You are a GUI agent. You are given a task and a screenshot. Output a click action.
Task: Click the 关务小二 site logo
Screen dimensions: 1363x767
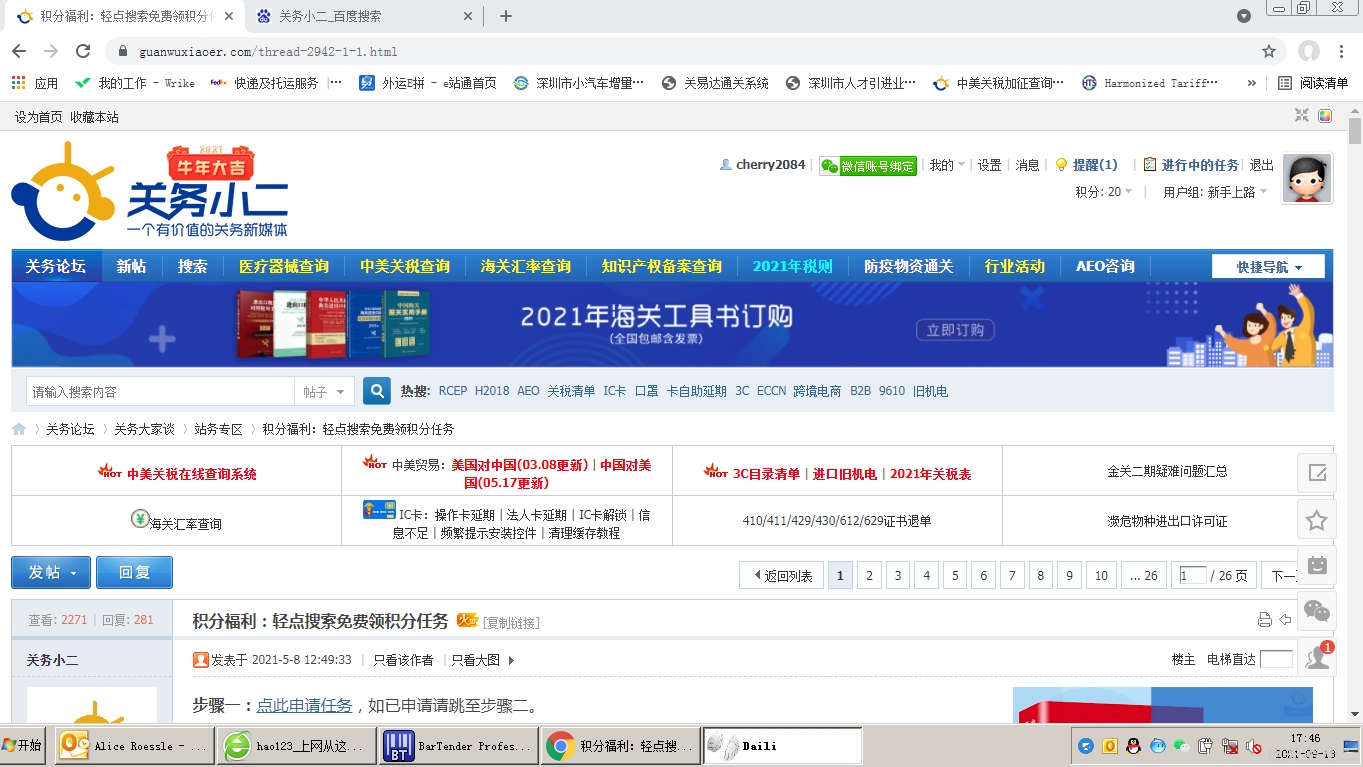click(150, 190)
